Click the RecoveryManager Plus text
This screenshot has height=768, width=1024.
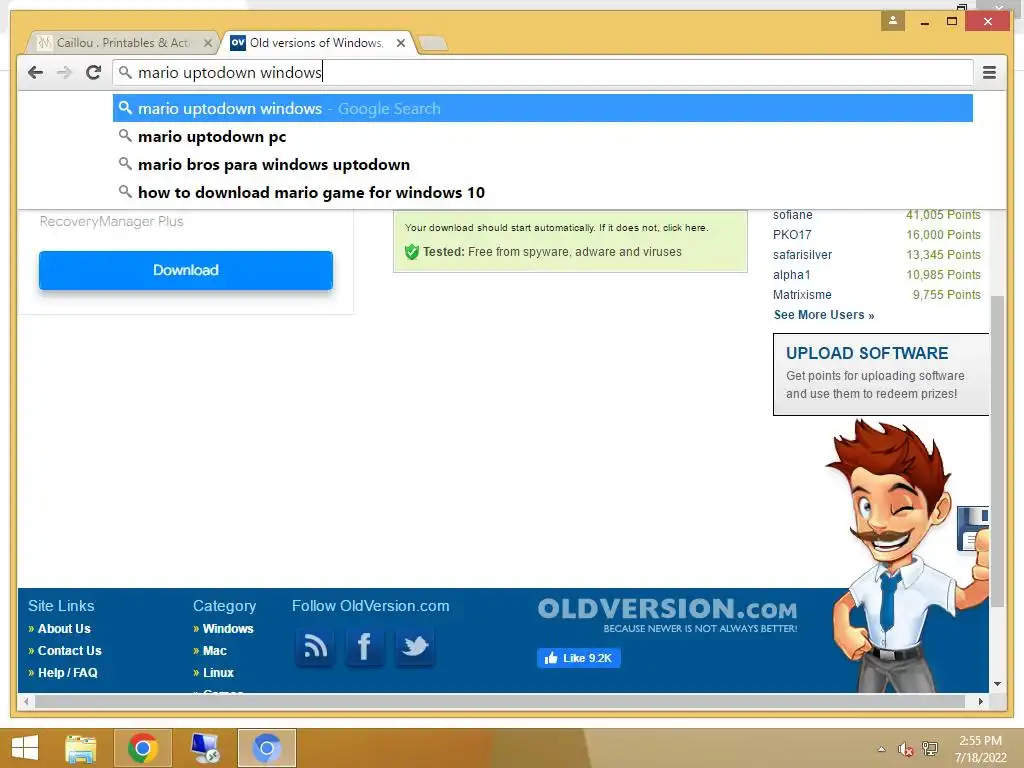tap(112, 221)
